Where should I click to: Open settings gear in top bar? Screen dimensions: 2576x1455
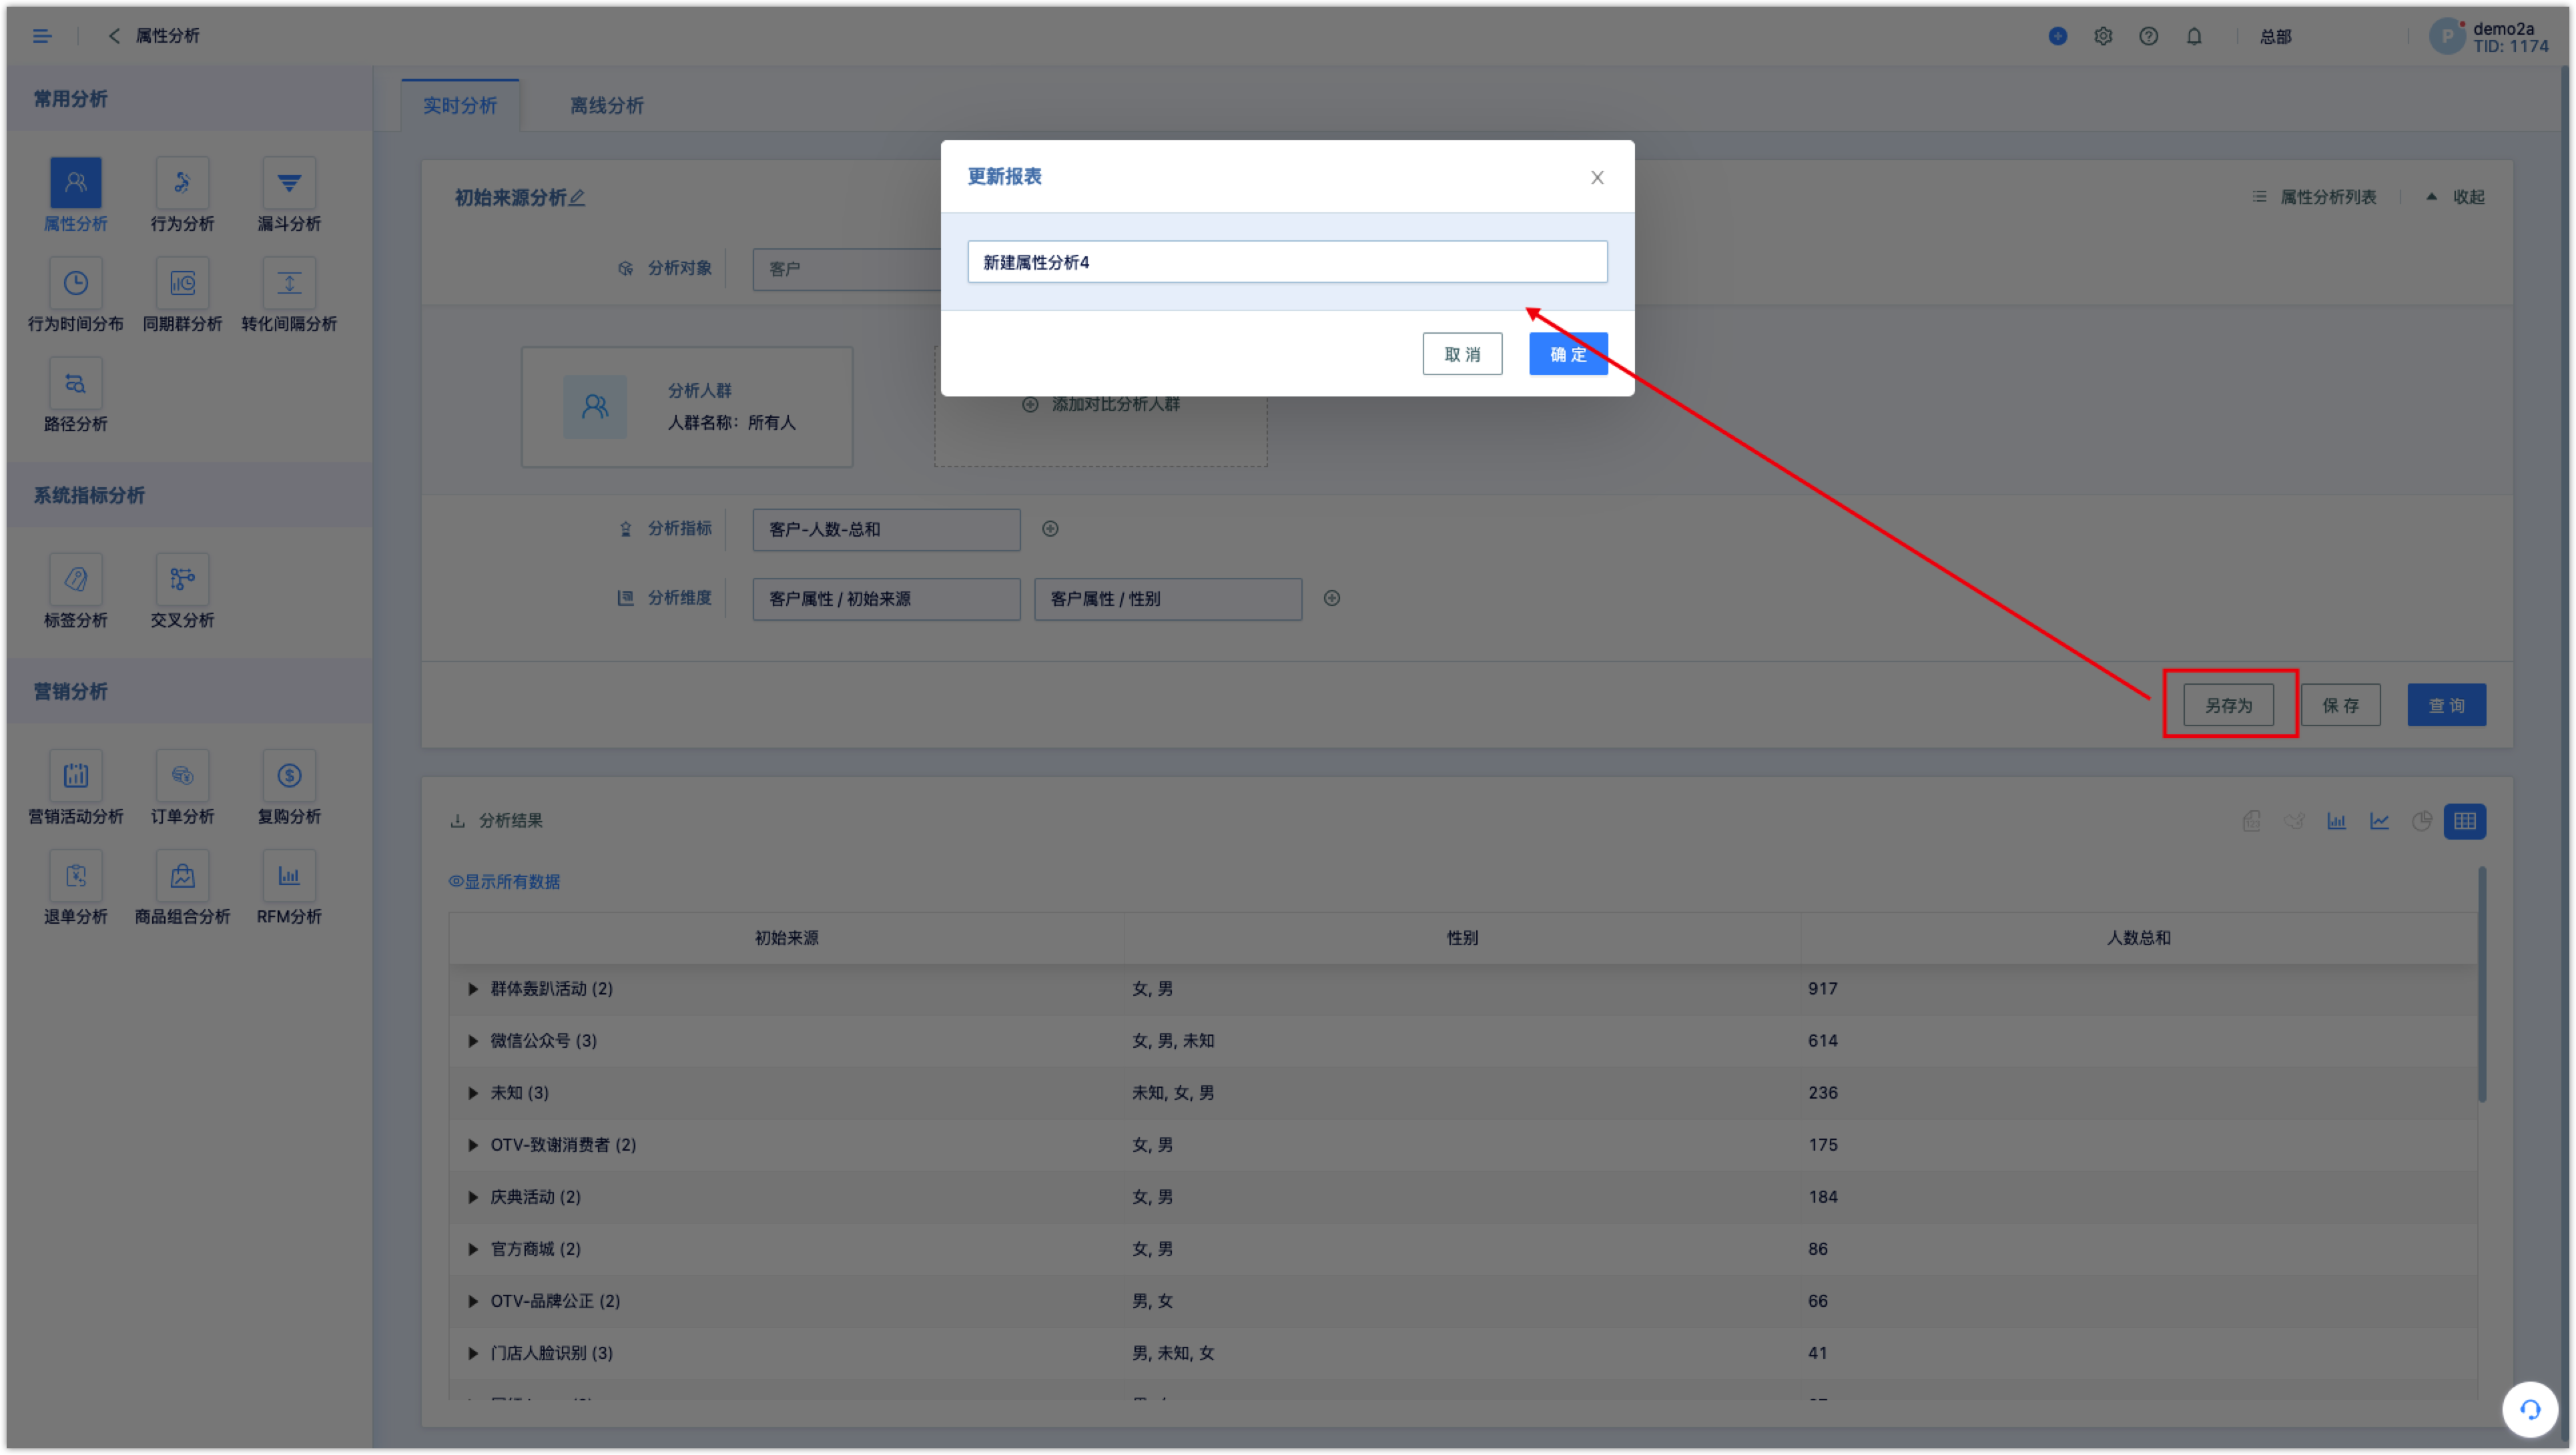(x=2103, y=36)
